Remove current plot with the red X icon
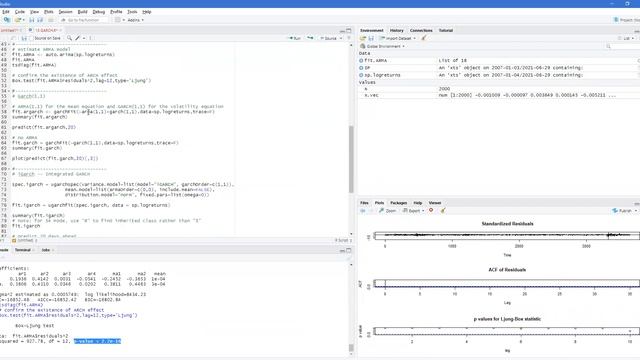640x360 pixels. (431, 210)
